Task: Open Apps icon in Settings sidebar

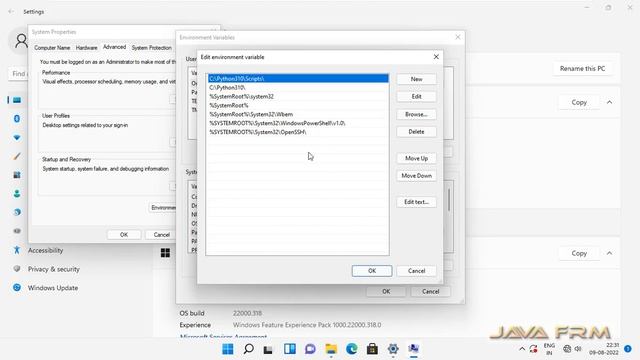Action: 17,175
